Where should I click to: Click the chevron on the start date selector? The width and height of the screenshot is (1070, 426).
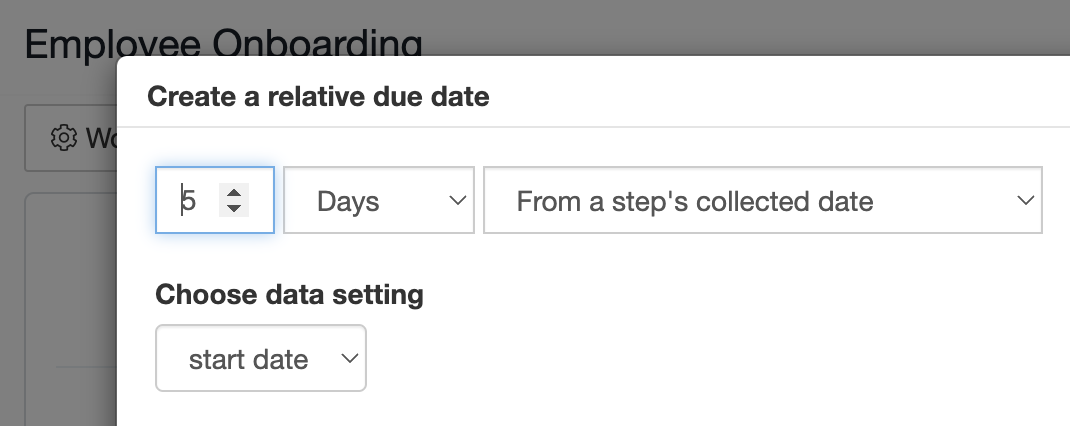349,358
